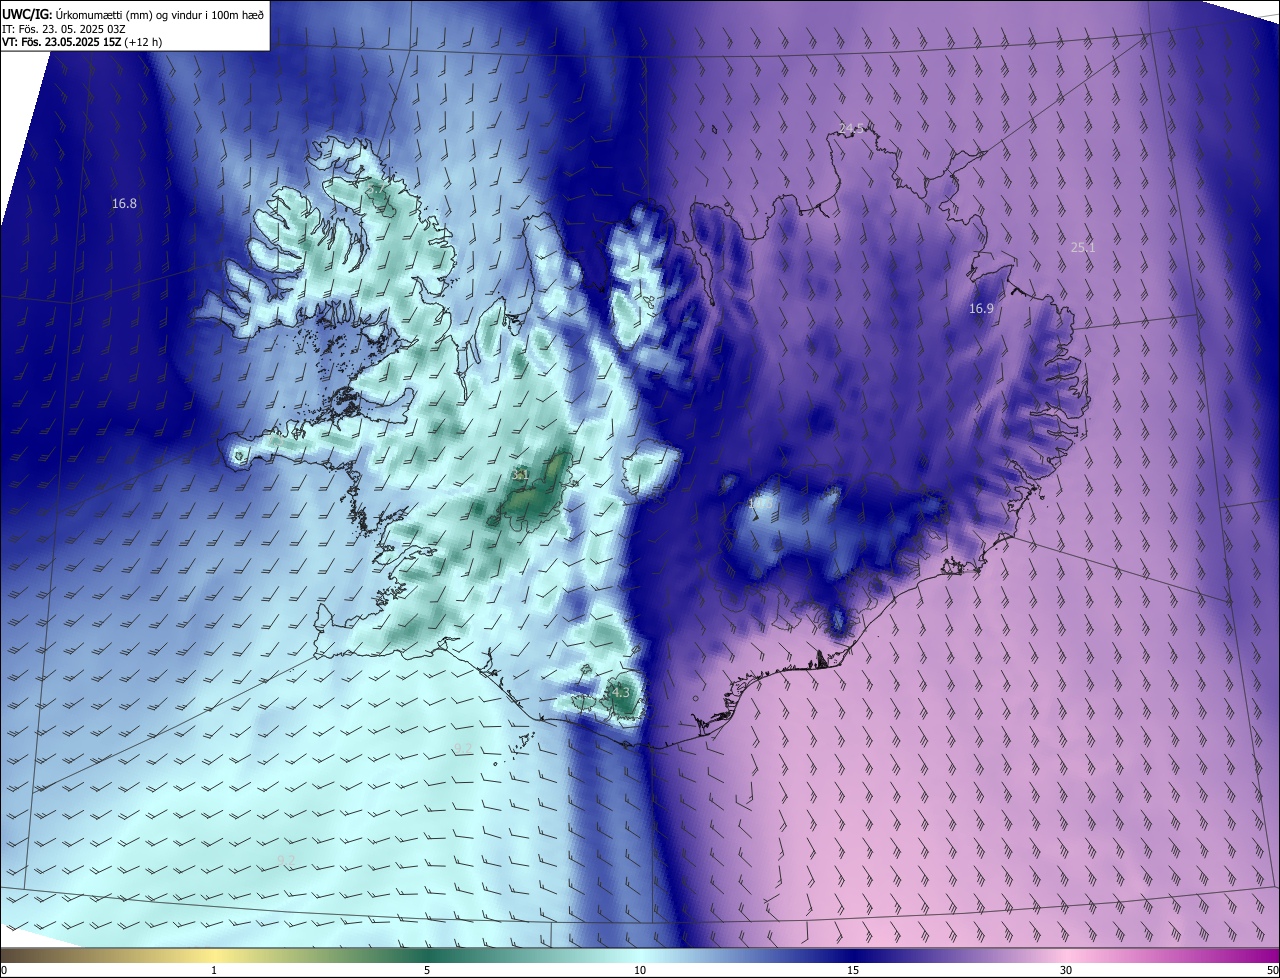The height and width of the screenshot is (978, 1280).
Task: Click the 16.8 value label over the ocean
Action: (x=124, y=203)
